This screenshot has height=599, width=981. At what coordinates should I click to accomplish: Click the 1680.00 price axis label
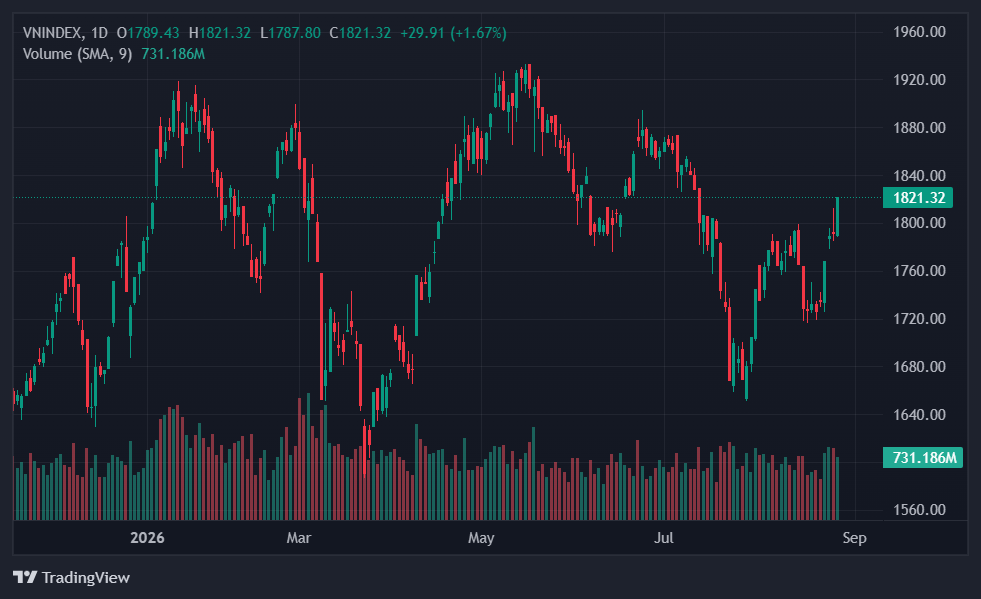tap(919, 366)
